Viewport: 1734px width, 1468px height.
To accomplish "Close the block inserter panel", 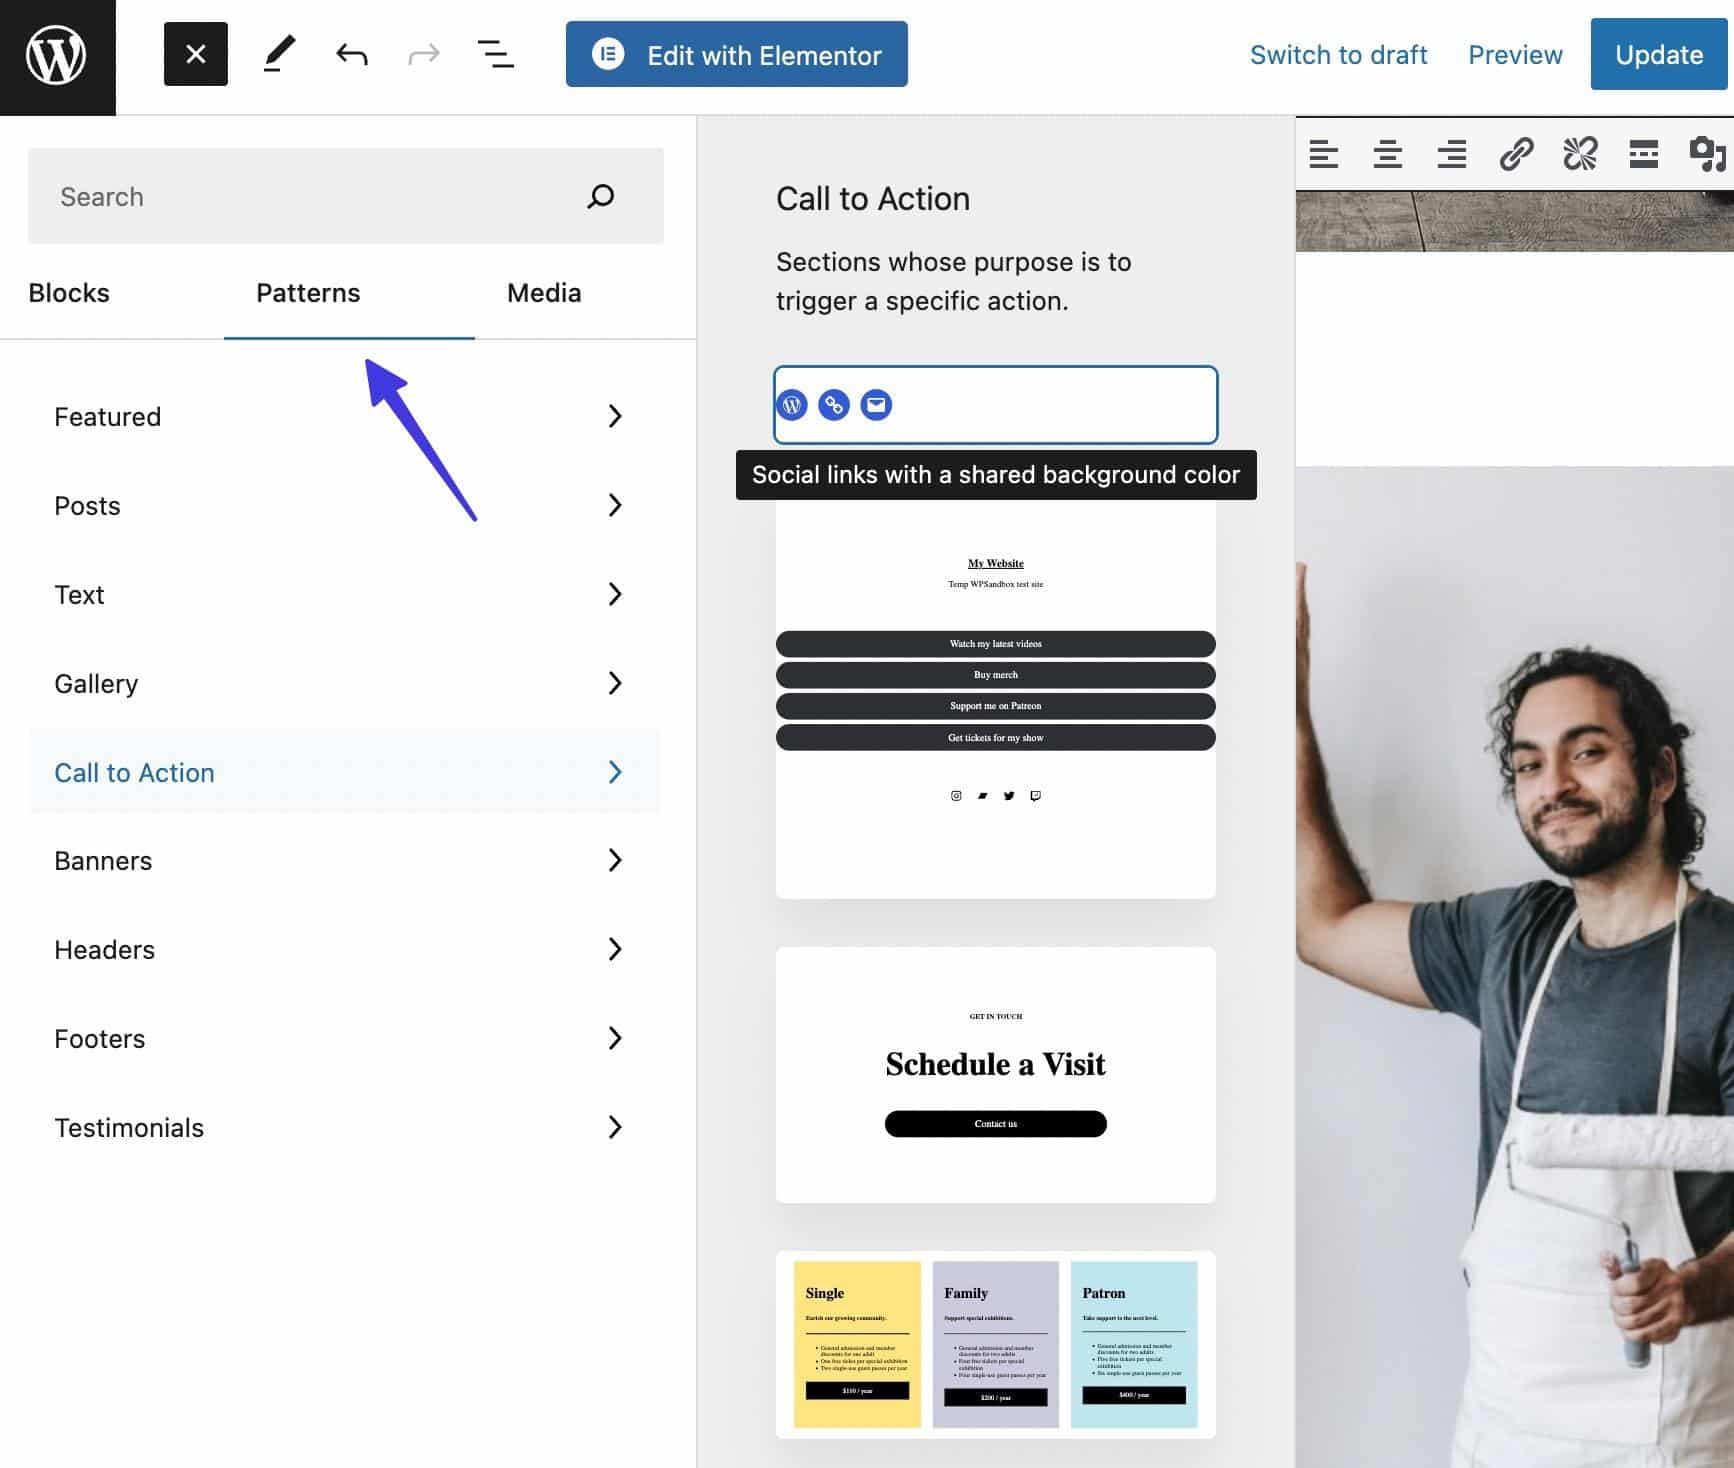I will click(x=195, y=54).
